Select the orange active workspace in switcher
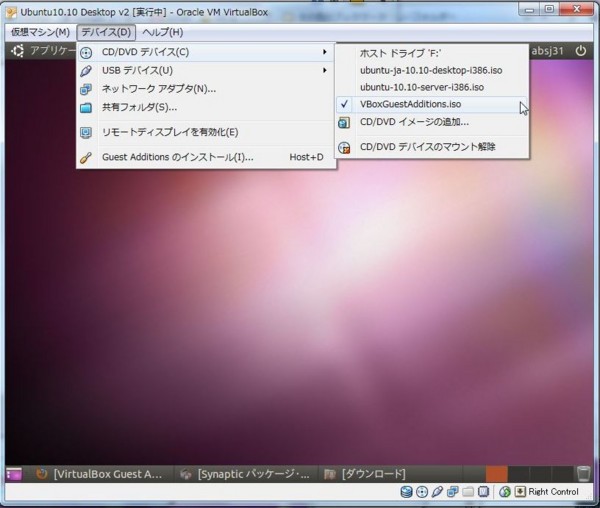The image size is (600, 508). [x=497, y=474]
